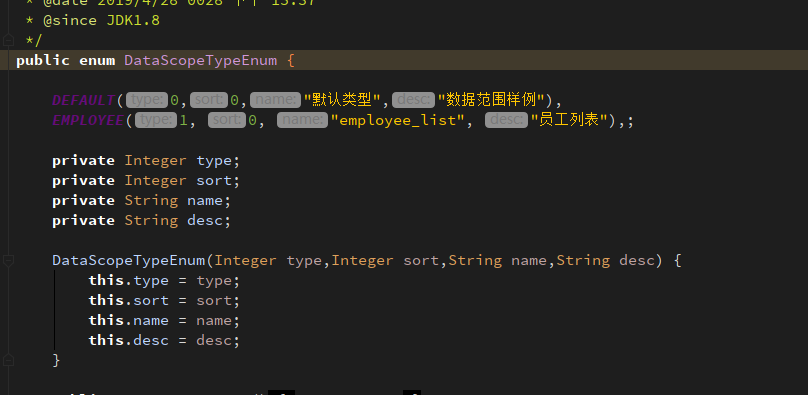Click the 'sort:' hint in EMPLOYEE line
The width and height of the screenshot is (808, 395).
point(227,121)
